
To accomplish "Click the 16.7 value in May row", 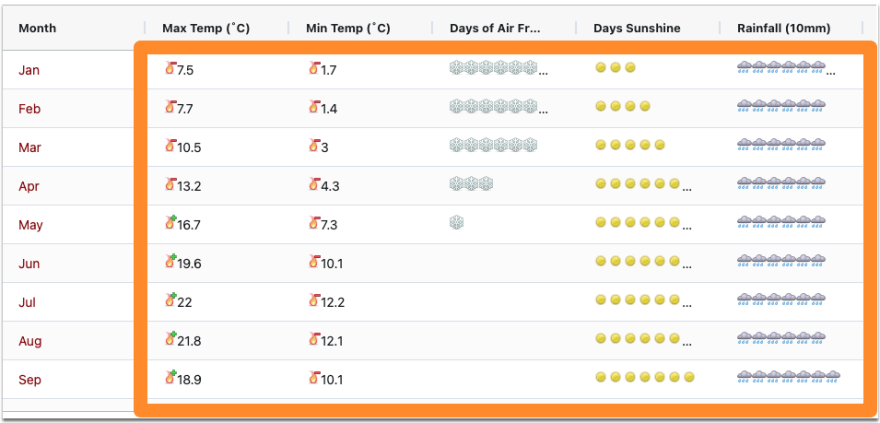I will coord(189,226).
